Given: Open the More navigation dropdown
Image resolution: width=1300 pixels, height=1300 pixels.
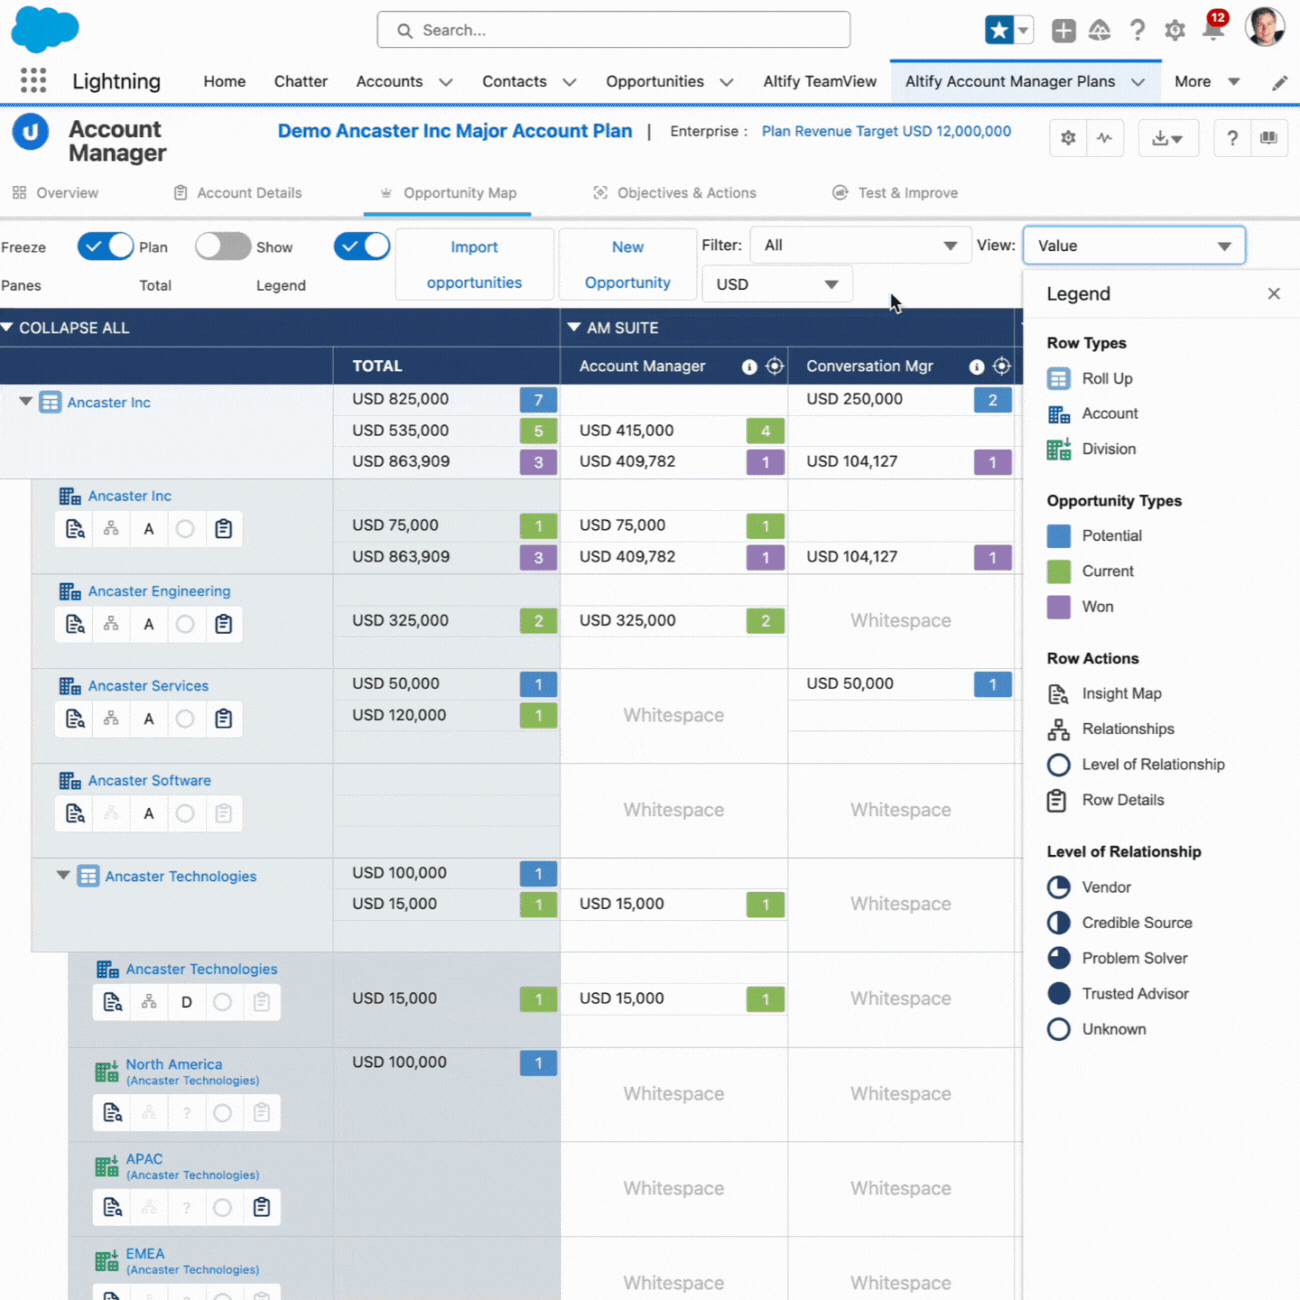Looking at the screenshot, I should (1207, 82).
